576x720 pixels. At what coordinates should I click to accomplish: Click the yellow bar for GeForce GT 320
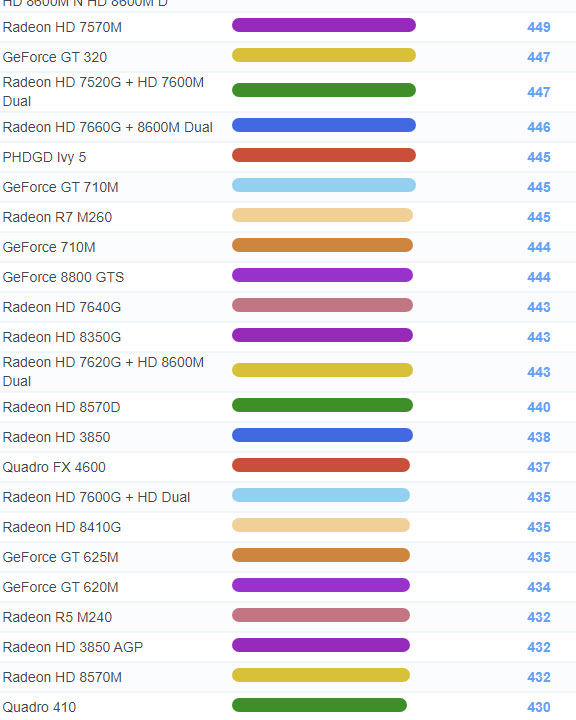[x=324, y=55]
